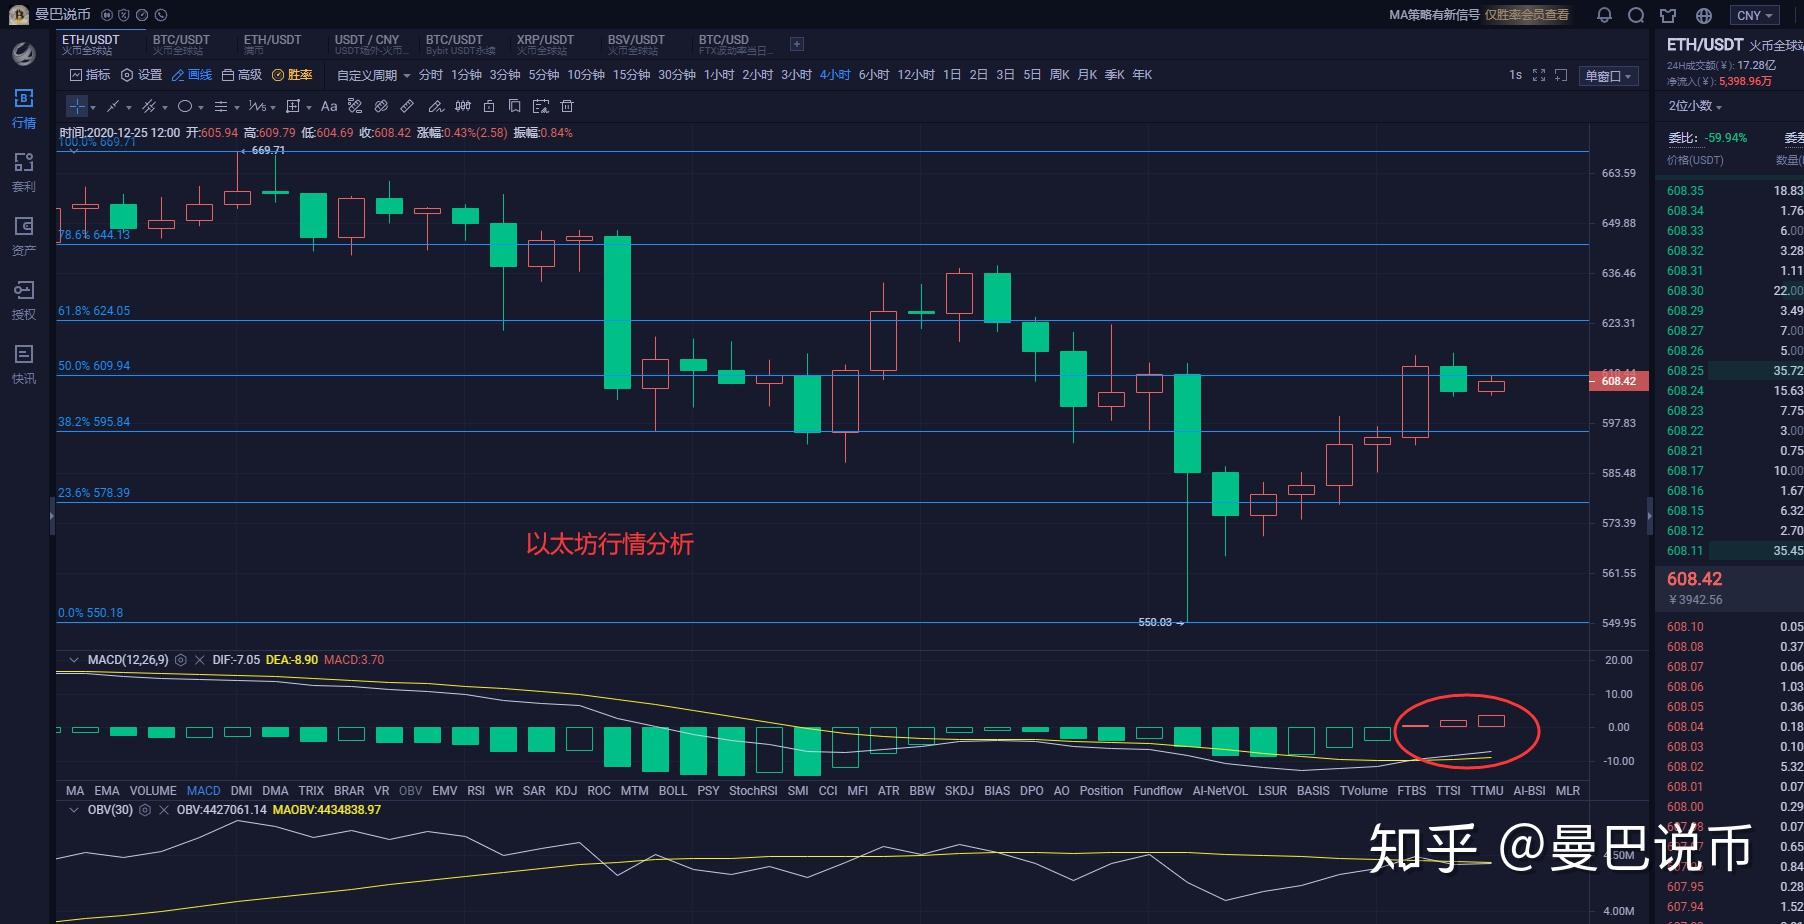Select the ellipse shape tool
The height and width of the screenshot is (924, 1804).
tap(185, 106)
